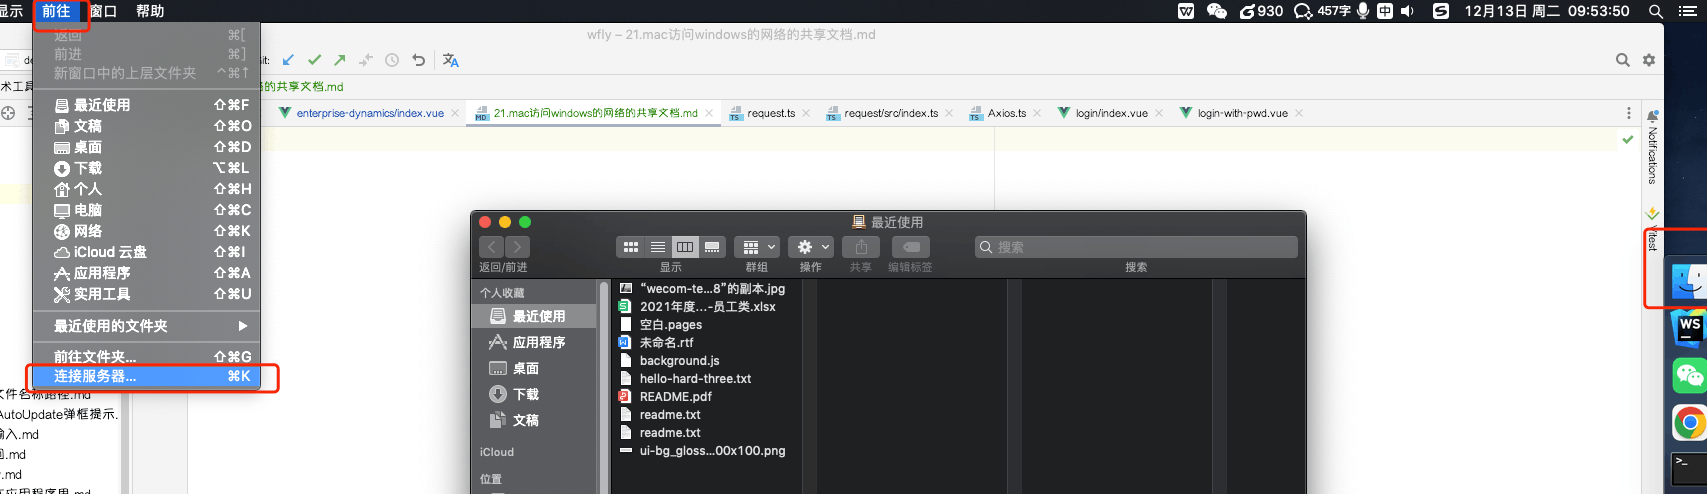Click Git push arrow icon
The width and height of the screenshot is (1707, 494).
point(340,60)
